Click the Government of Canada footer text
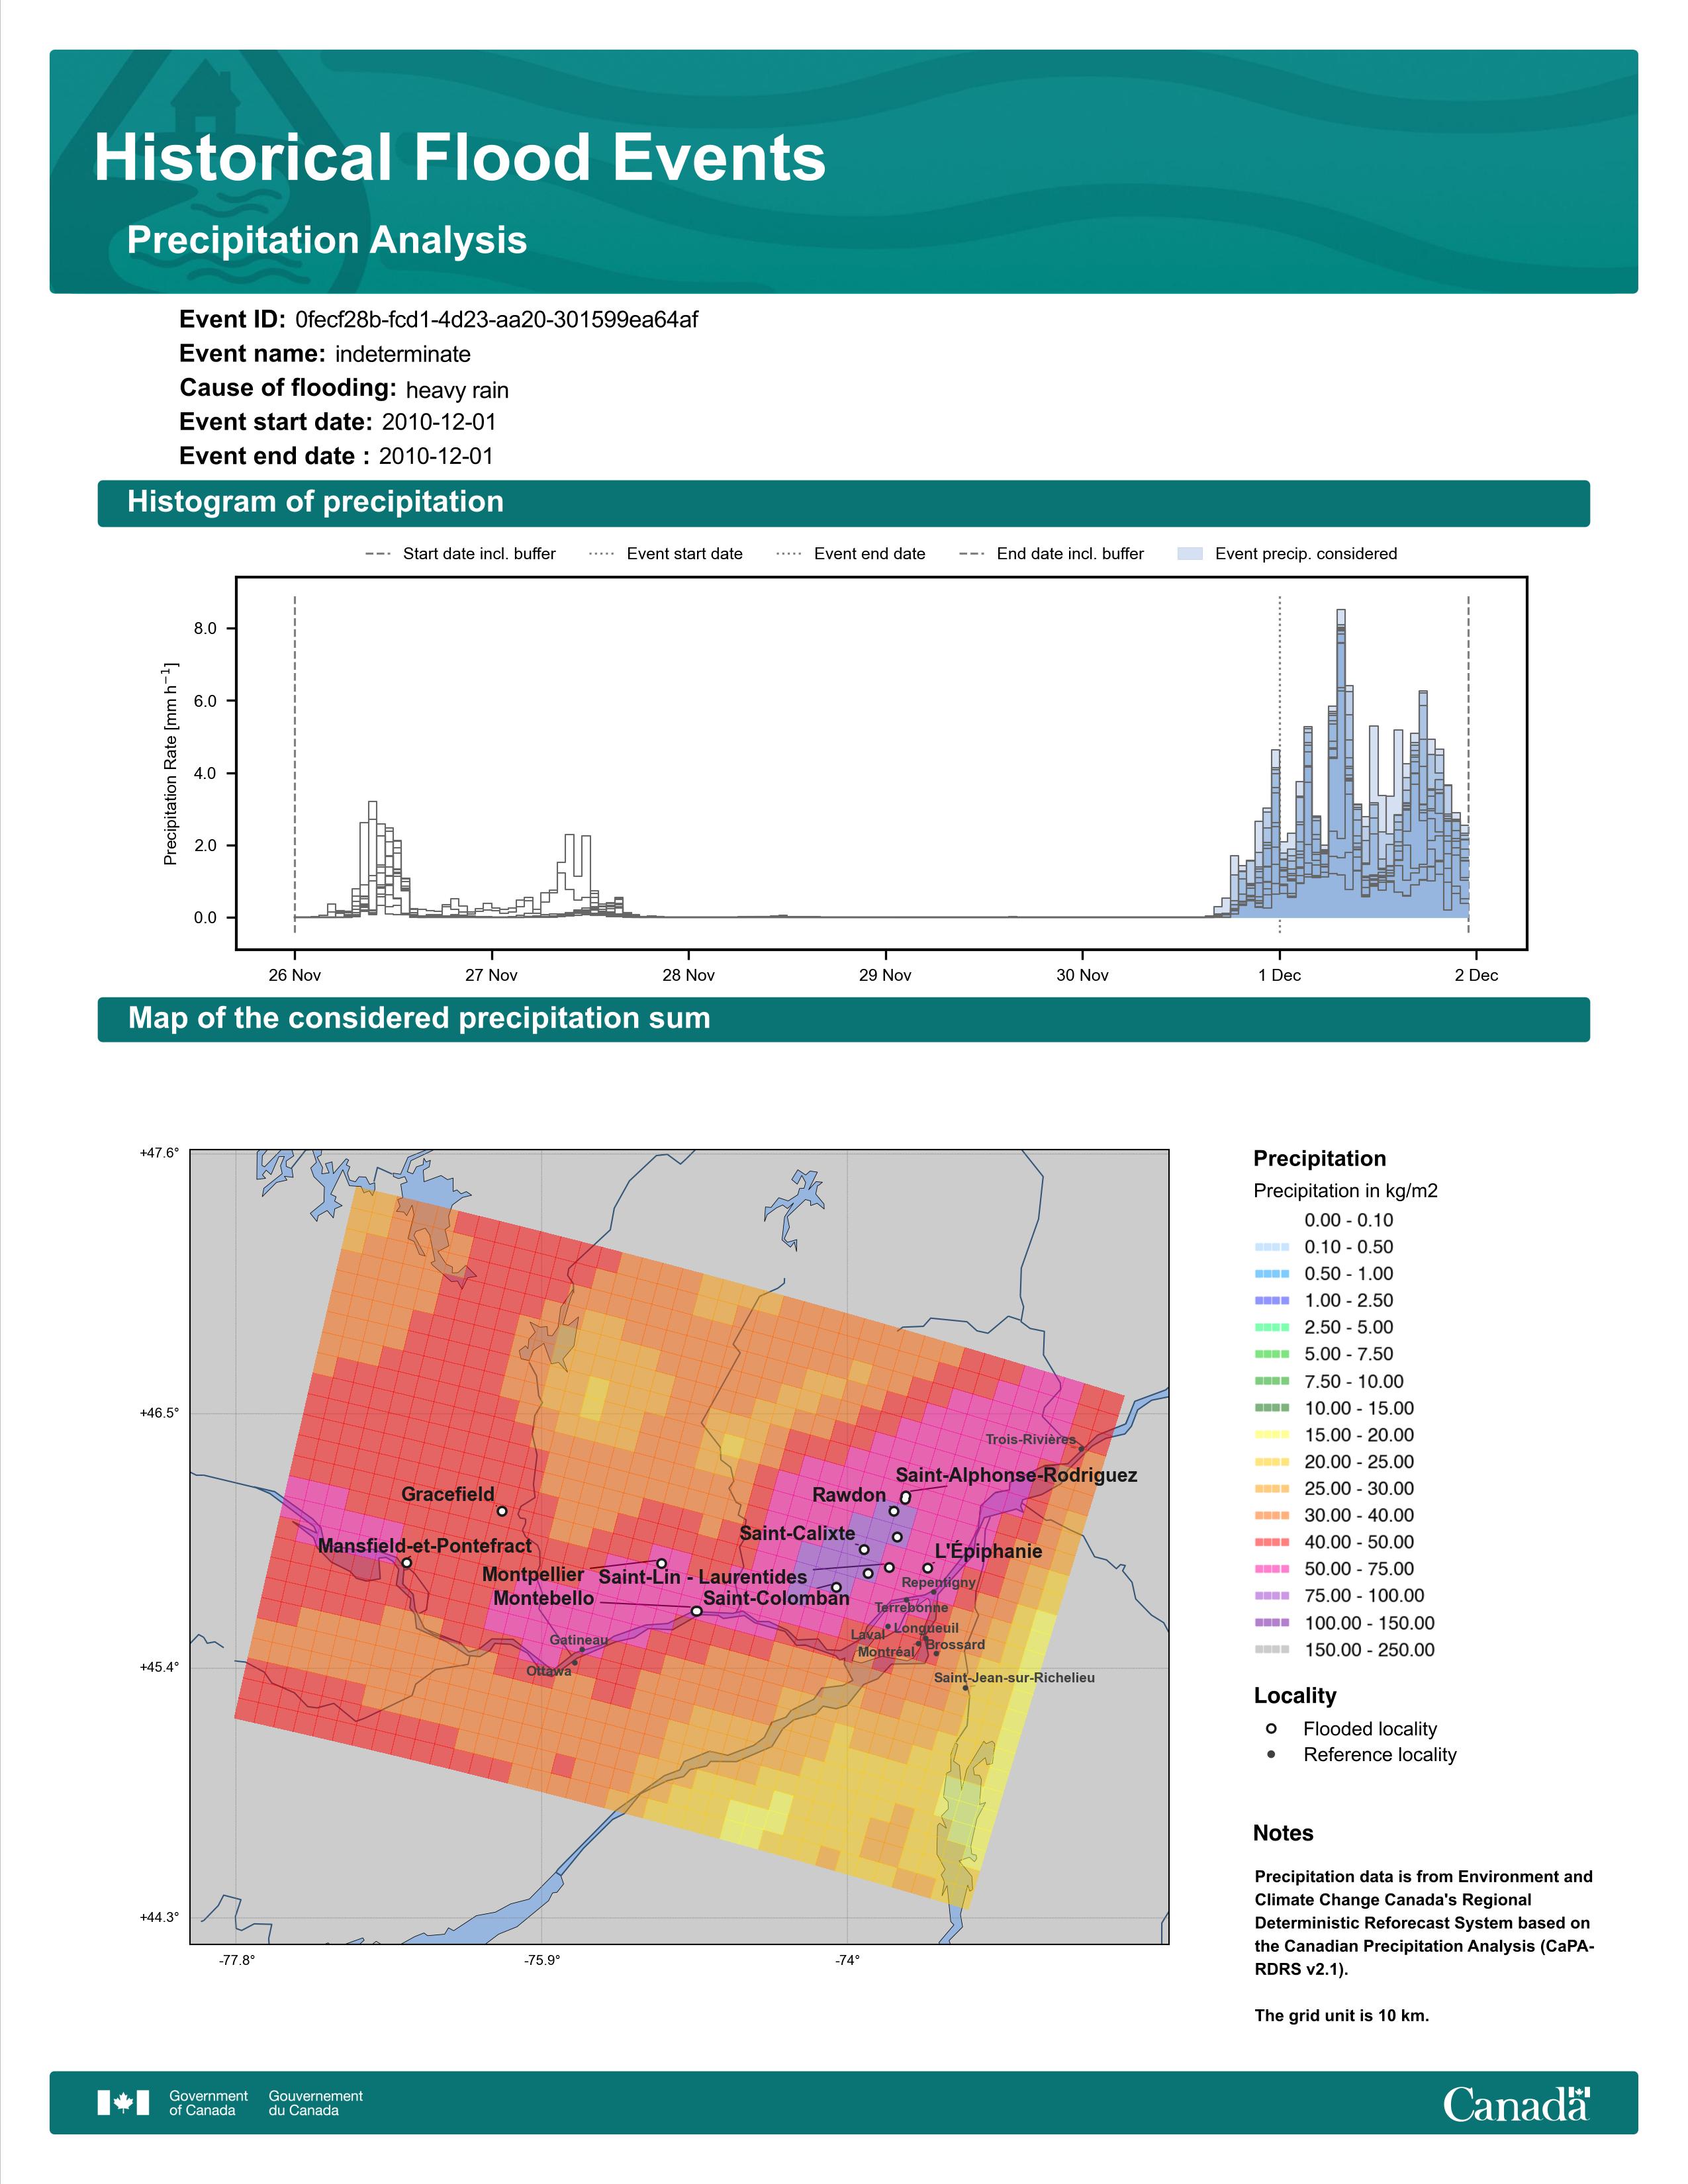 208,2103
